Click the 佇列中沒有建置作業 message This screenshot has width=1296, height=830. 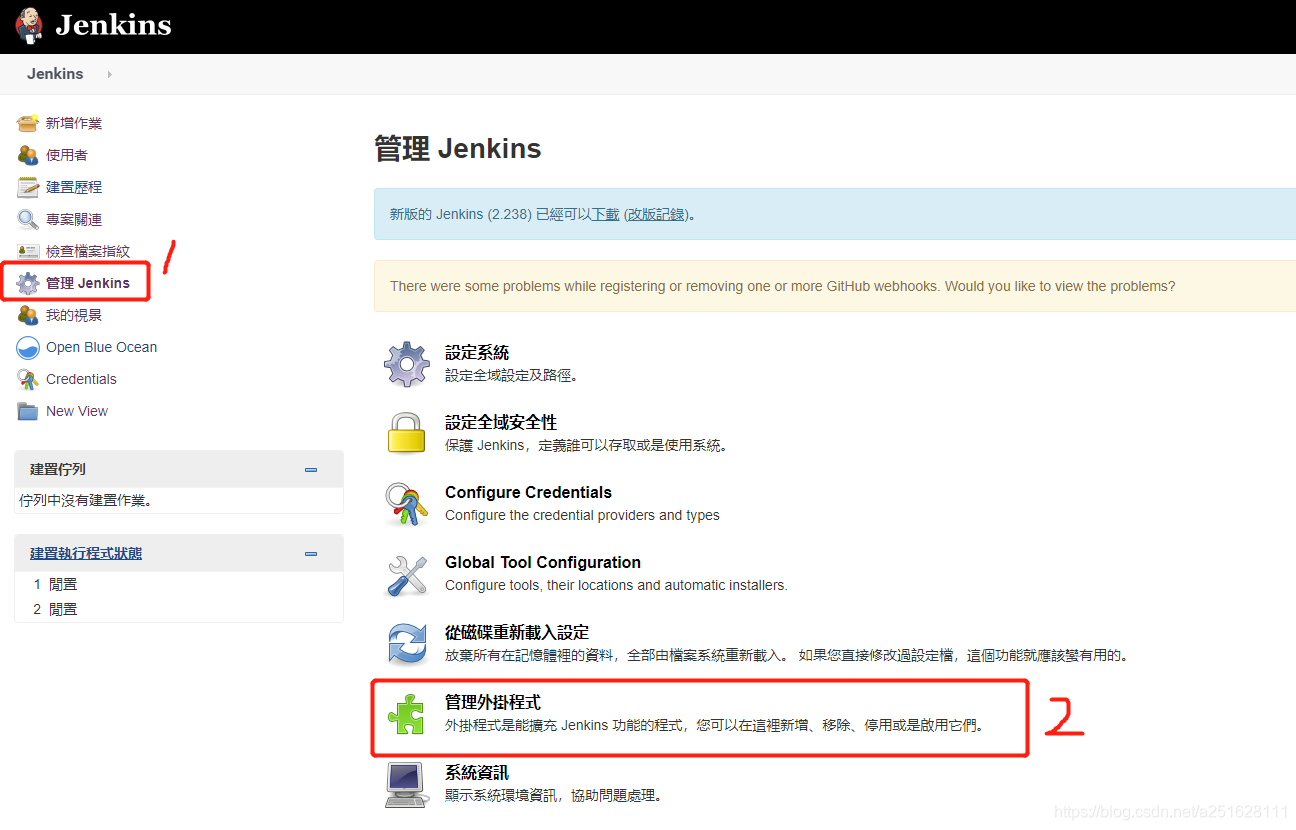pyautogui.click(x=86, y=501)
